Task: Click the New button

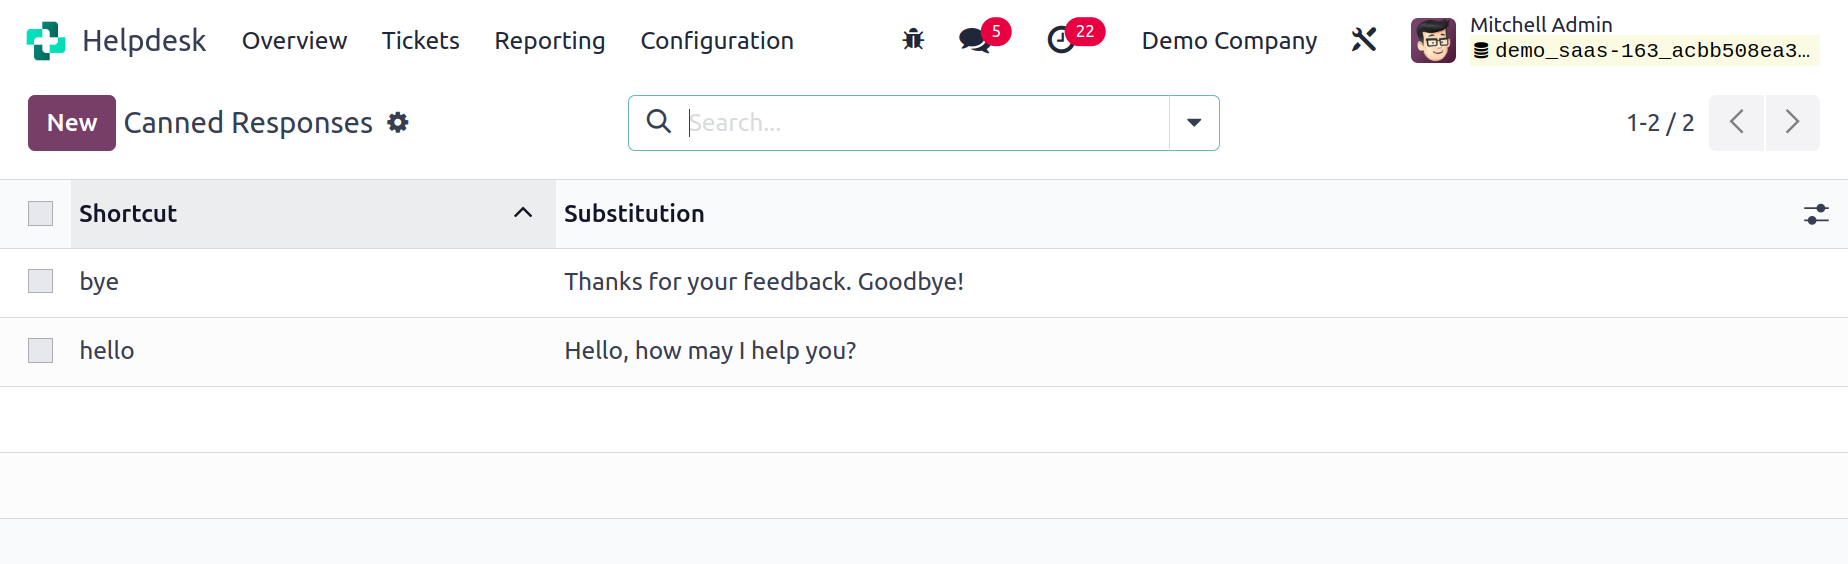Action: (x=72, y=123)
